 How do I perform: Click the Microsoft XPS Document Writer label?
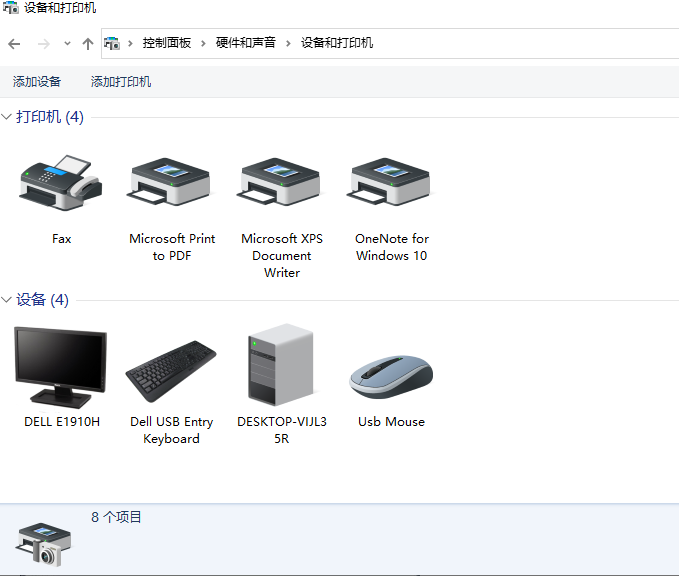[282, 256]
